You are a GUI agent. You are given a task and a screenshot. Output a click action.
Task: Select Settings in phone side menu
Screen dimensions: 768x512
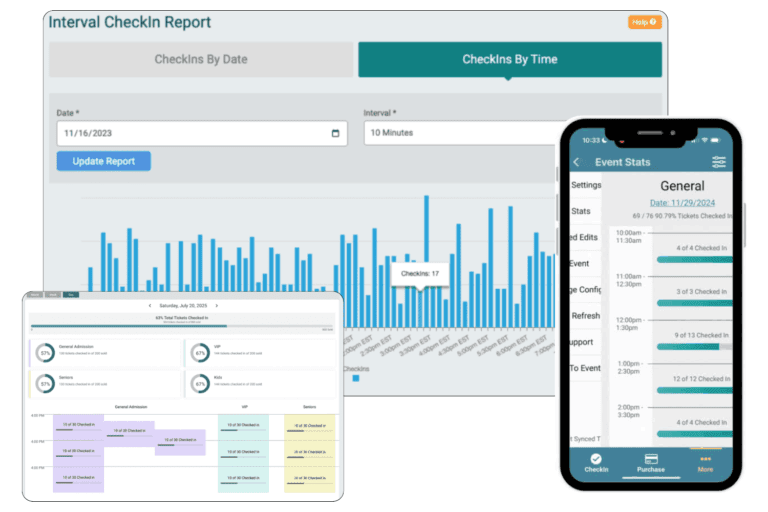[x=586, y=185]
